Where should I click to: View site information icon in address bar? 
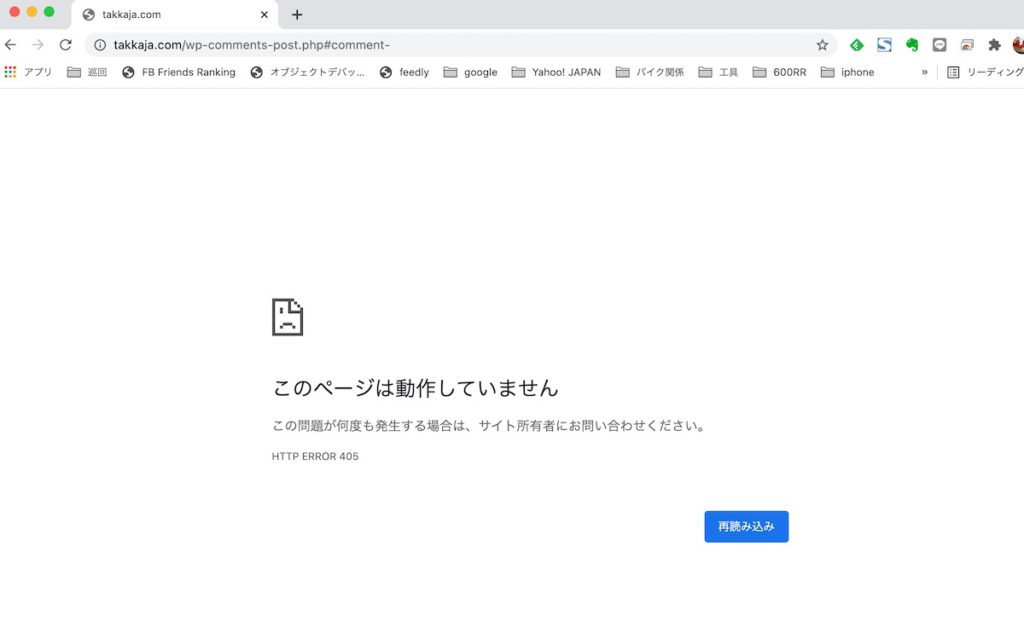click(100, 45)
